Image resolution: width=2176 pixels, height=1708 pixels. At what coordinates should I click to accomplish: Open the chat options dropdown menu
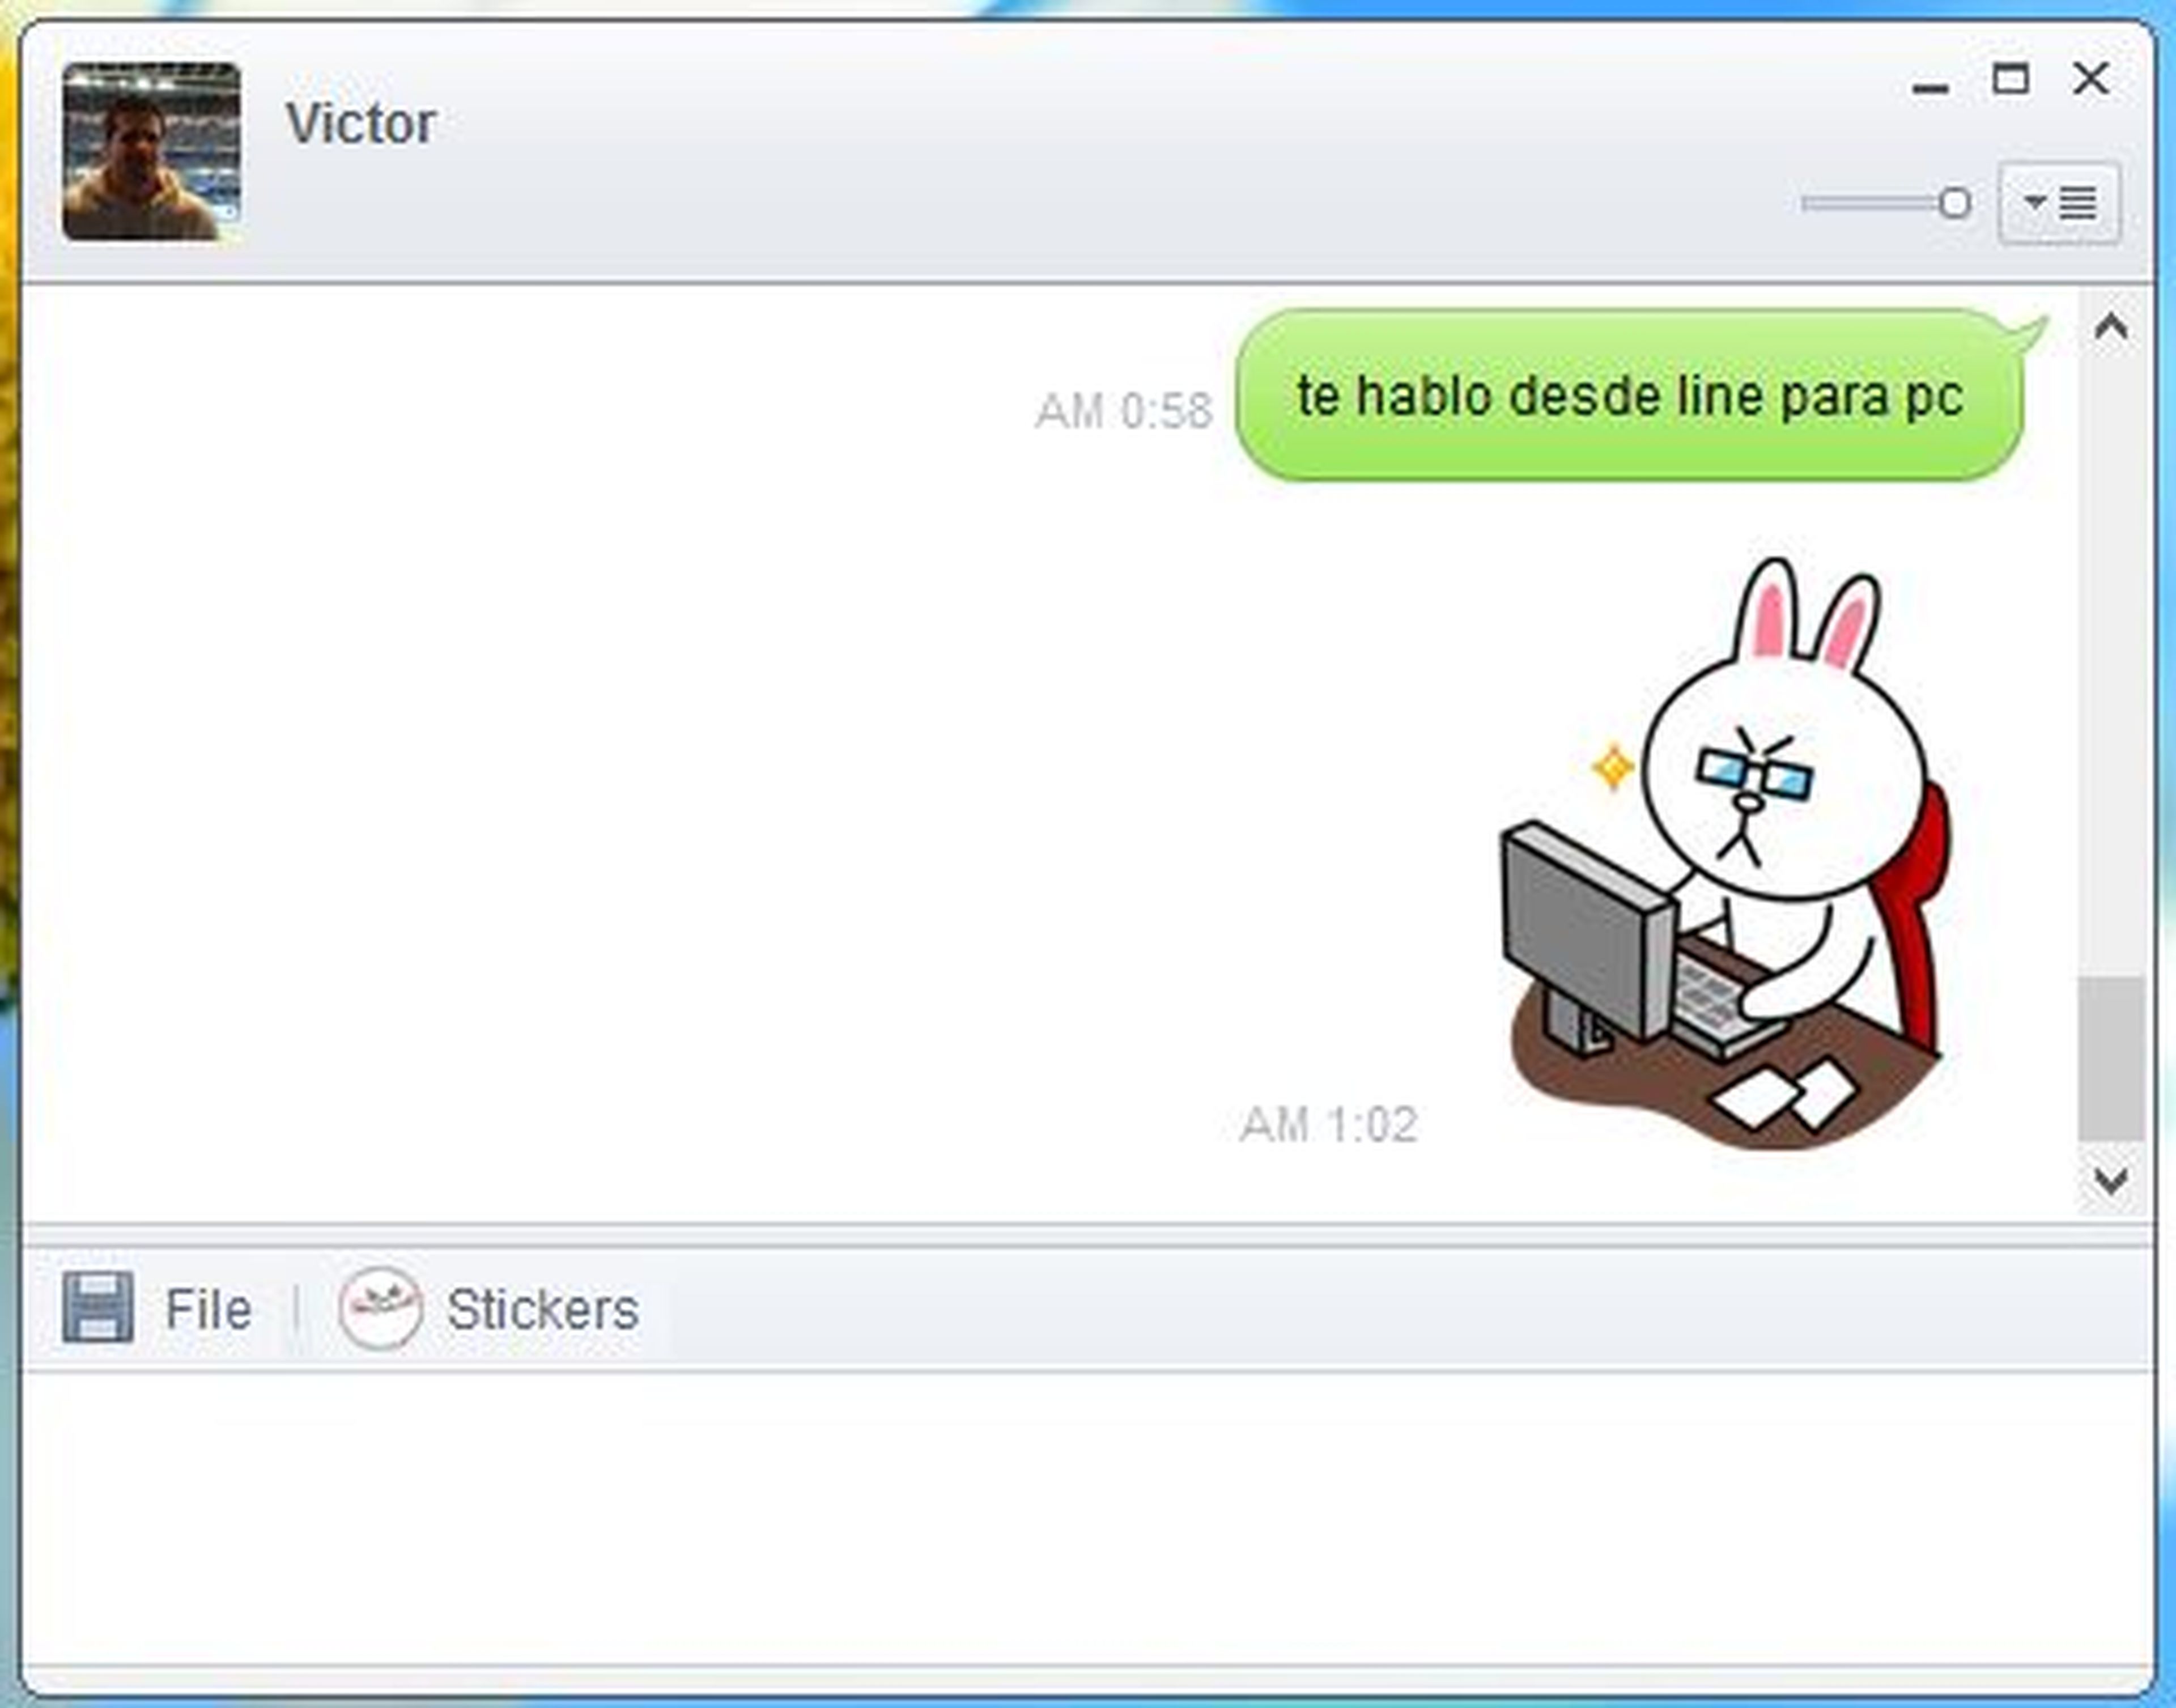click(2059, 203)
